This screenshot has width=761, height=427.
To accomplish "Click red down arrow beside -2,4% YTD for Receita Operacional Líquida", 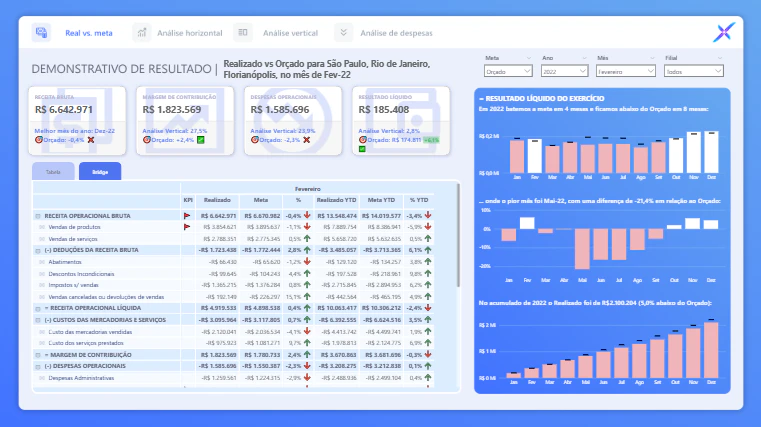I will [428, 308].
